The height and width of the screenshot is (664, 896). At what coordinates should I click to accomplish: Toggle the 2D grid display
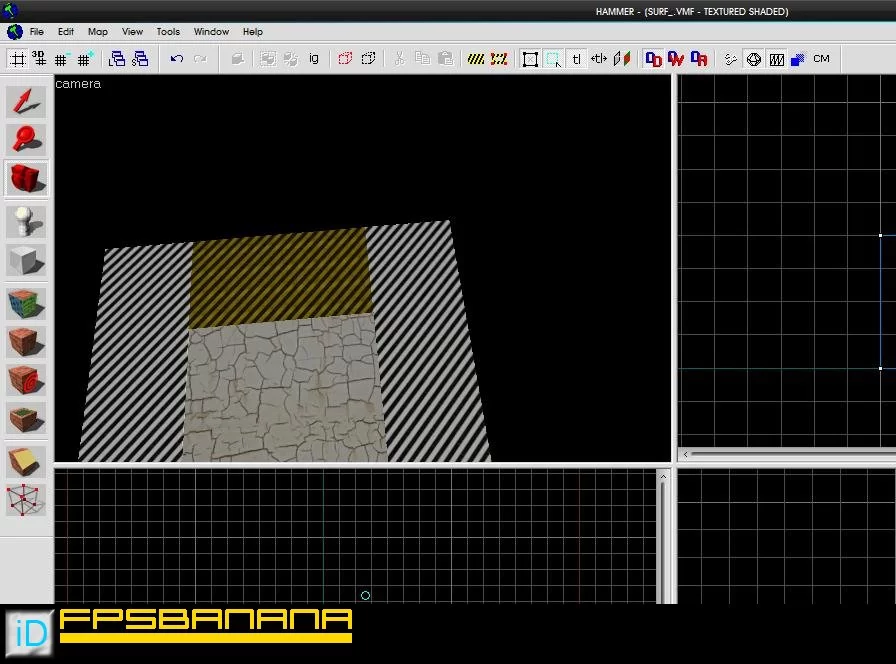click(x=18, y=59)
